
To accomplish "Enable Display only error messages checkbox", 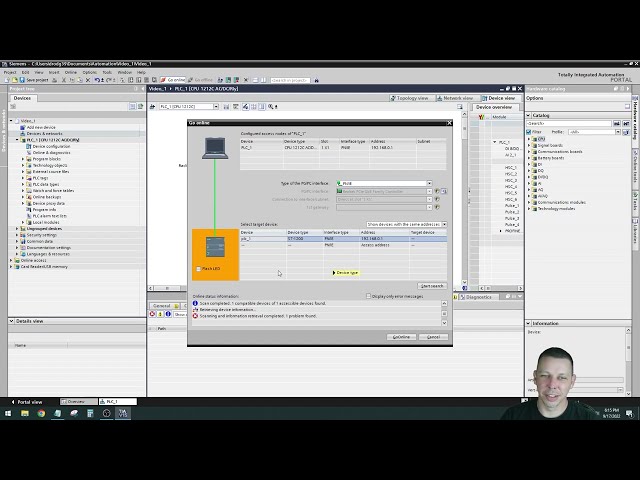I will tap(368, 296).
